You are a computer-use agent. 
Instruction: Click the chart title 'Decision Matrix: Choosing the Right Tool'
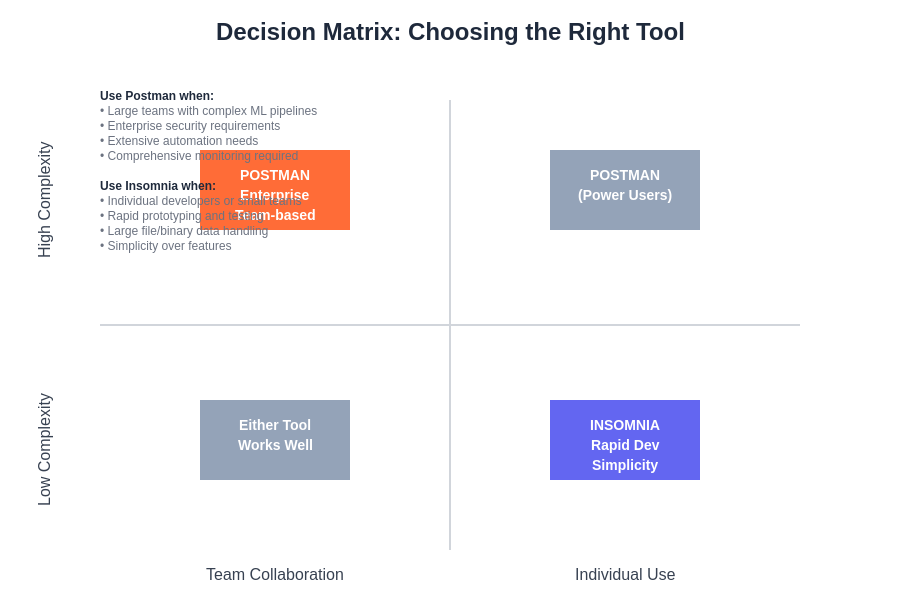point(450,32)
